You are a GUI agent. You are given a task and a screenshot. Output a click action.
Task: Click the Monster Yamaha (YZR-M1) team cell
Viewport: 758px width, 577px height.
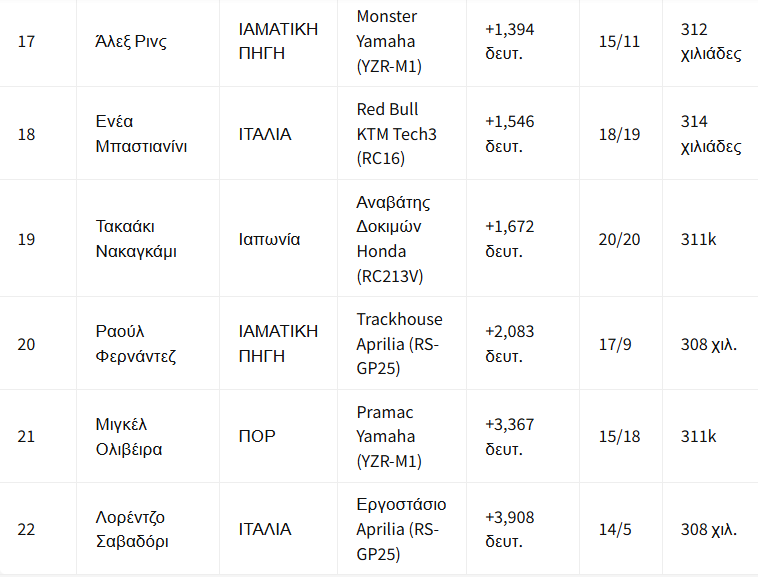click(x=402, y=42)
